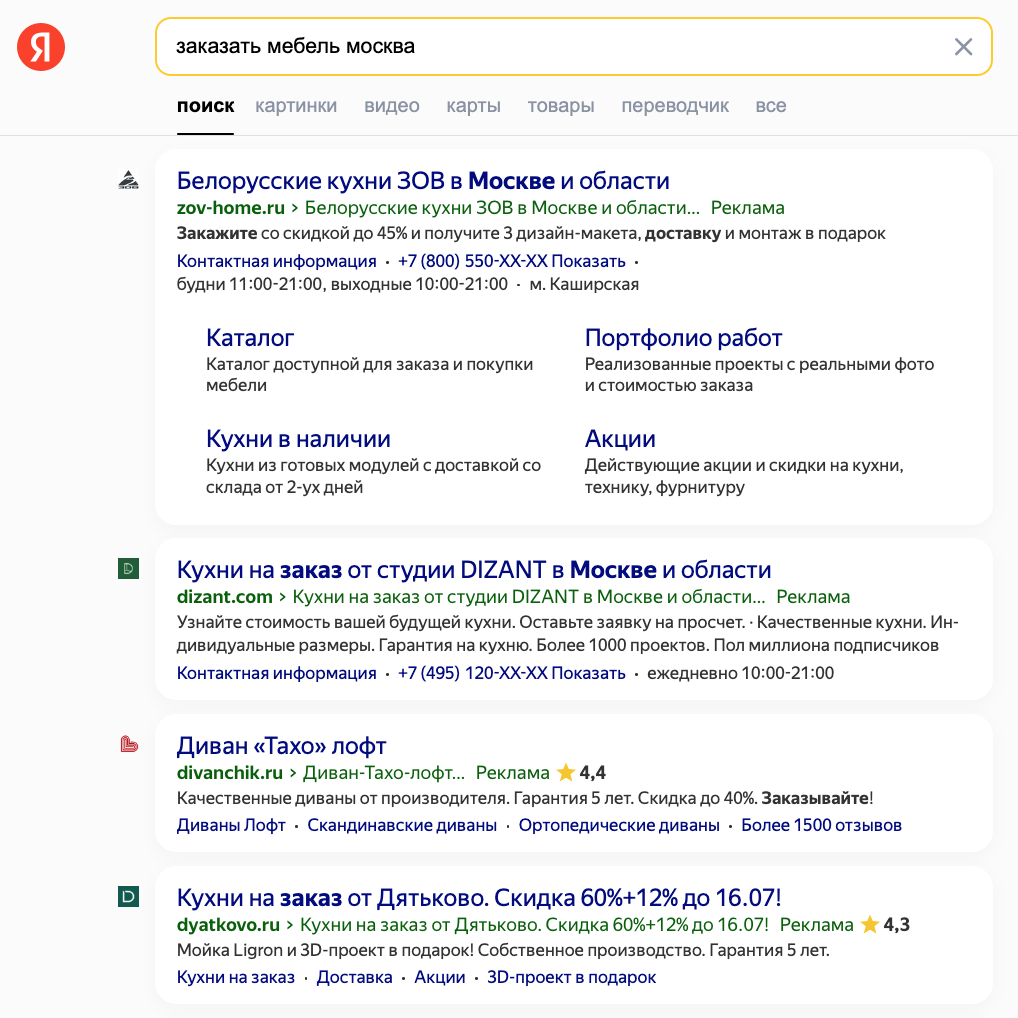Viewport: 1018px width, 1018px height.
Task: Click 'Реклама' label on zov-home.ru result
Action: [747, 208]
